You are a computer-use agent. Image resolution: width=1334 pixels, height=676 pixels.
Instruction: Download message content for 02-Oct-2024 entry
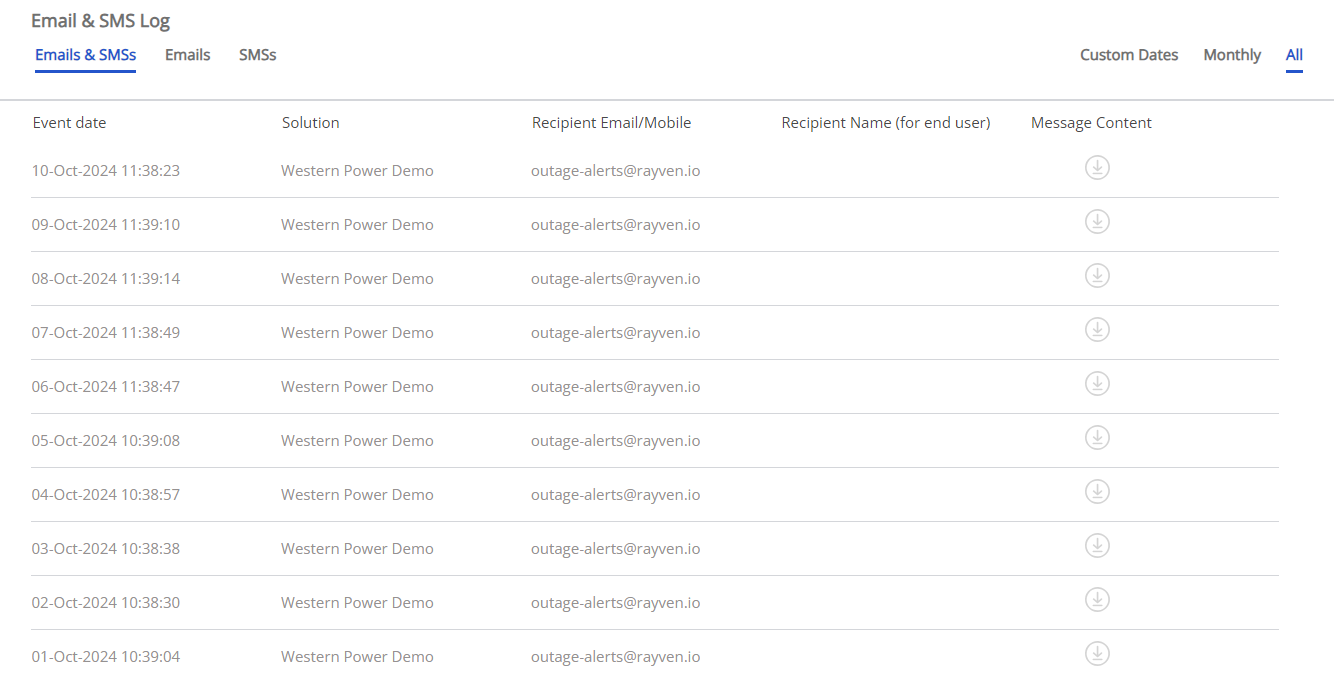(x=1097, y=599)
